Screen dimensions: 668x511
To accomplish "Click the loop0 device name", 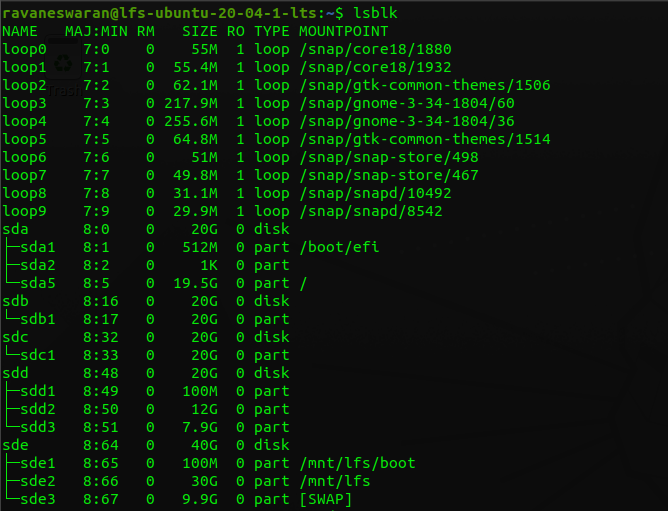I will [24, 49].
